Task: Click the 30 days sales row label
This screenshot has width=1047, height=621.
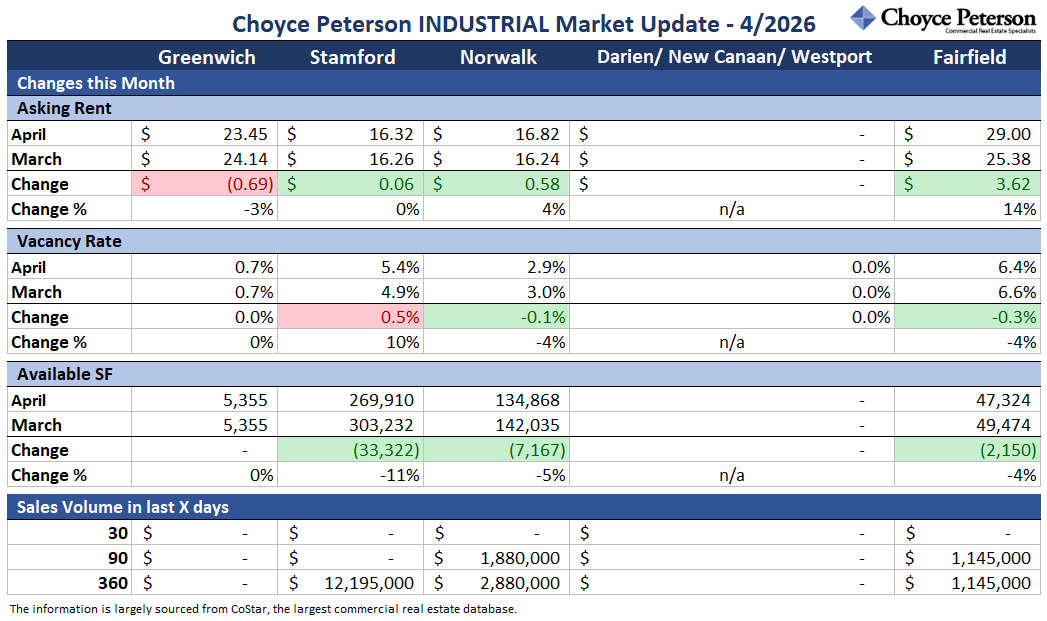Action: click(118, 533)
